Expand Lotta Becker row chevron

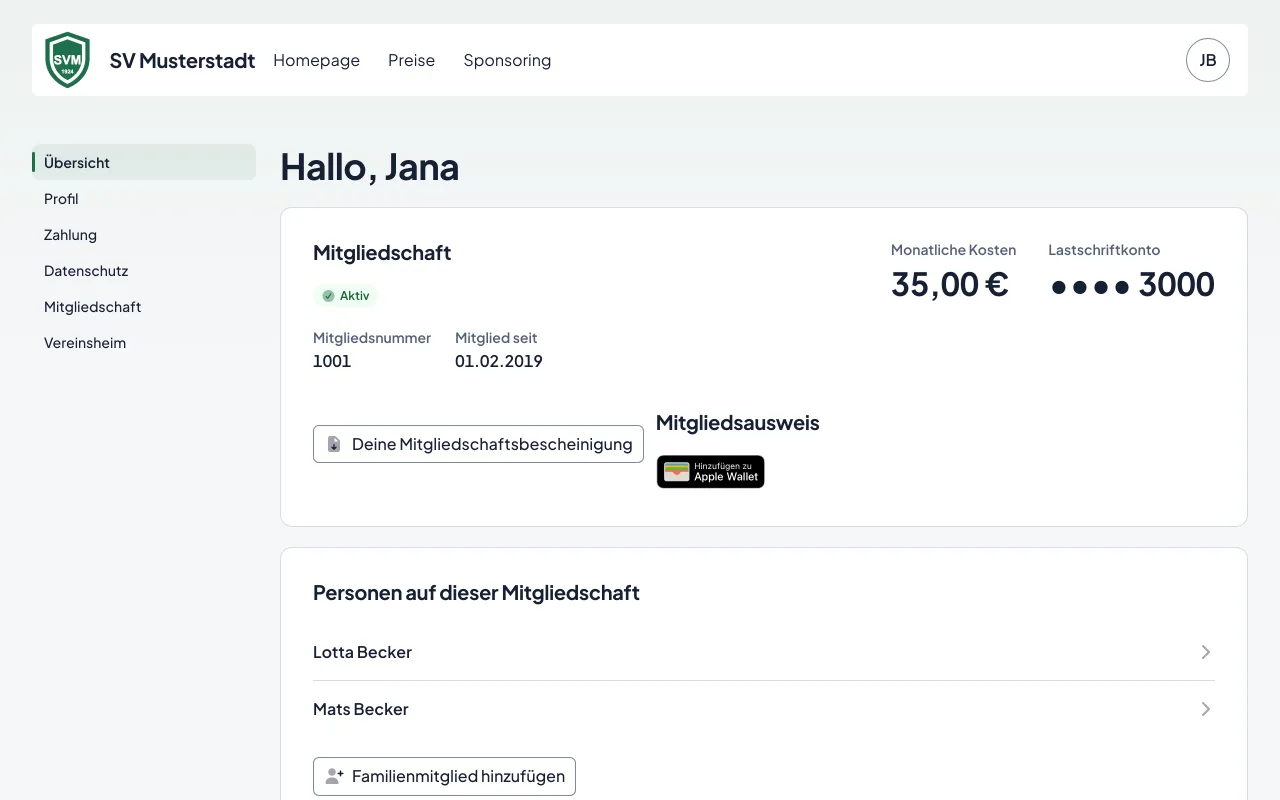coord(1206,652)
